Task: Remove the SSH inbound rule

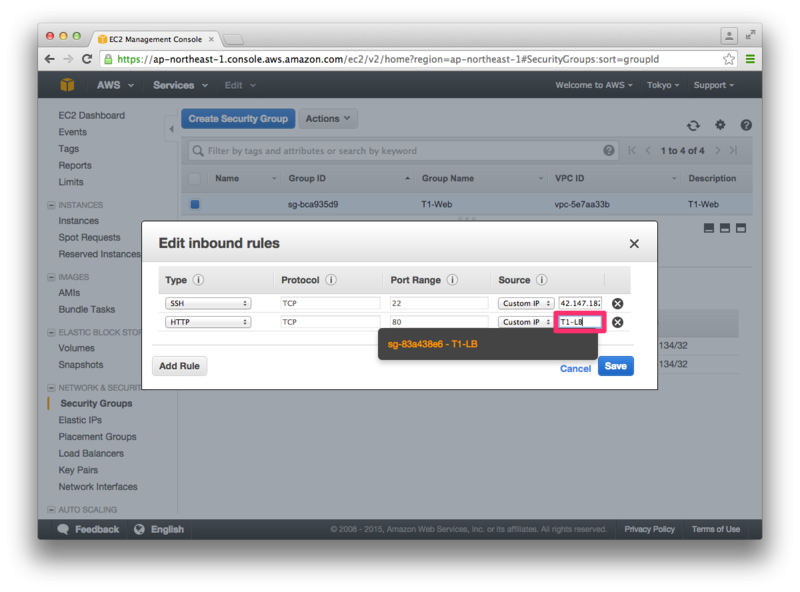Action: 617,304
